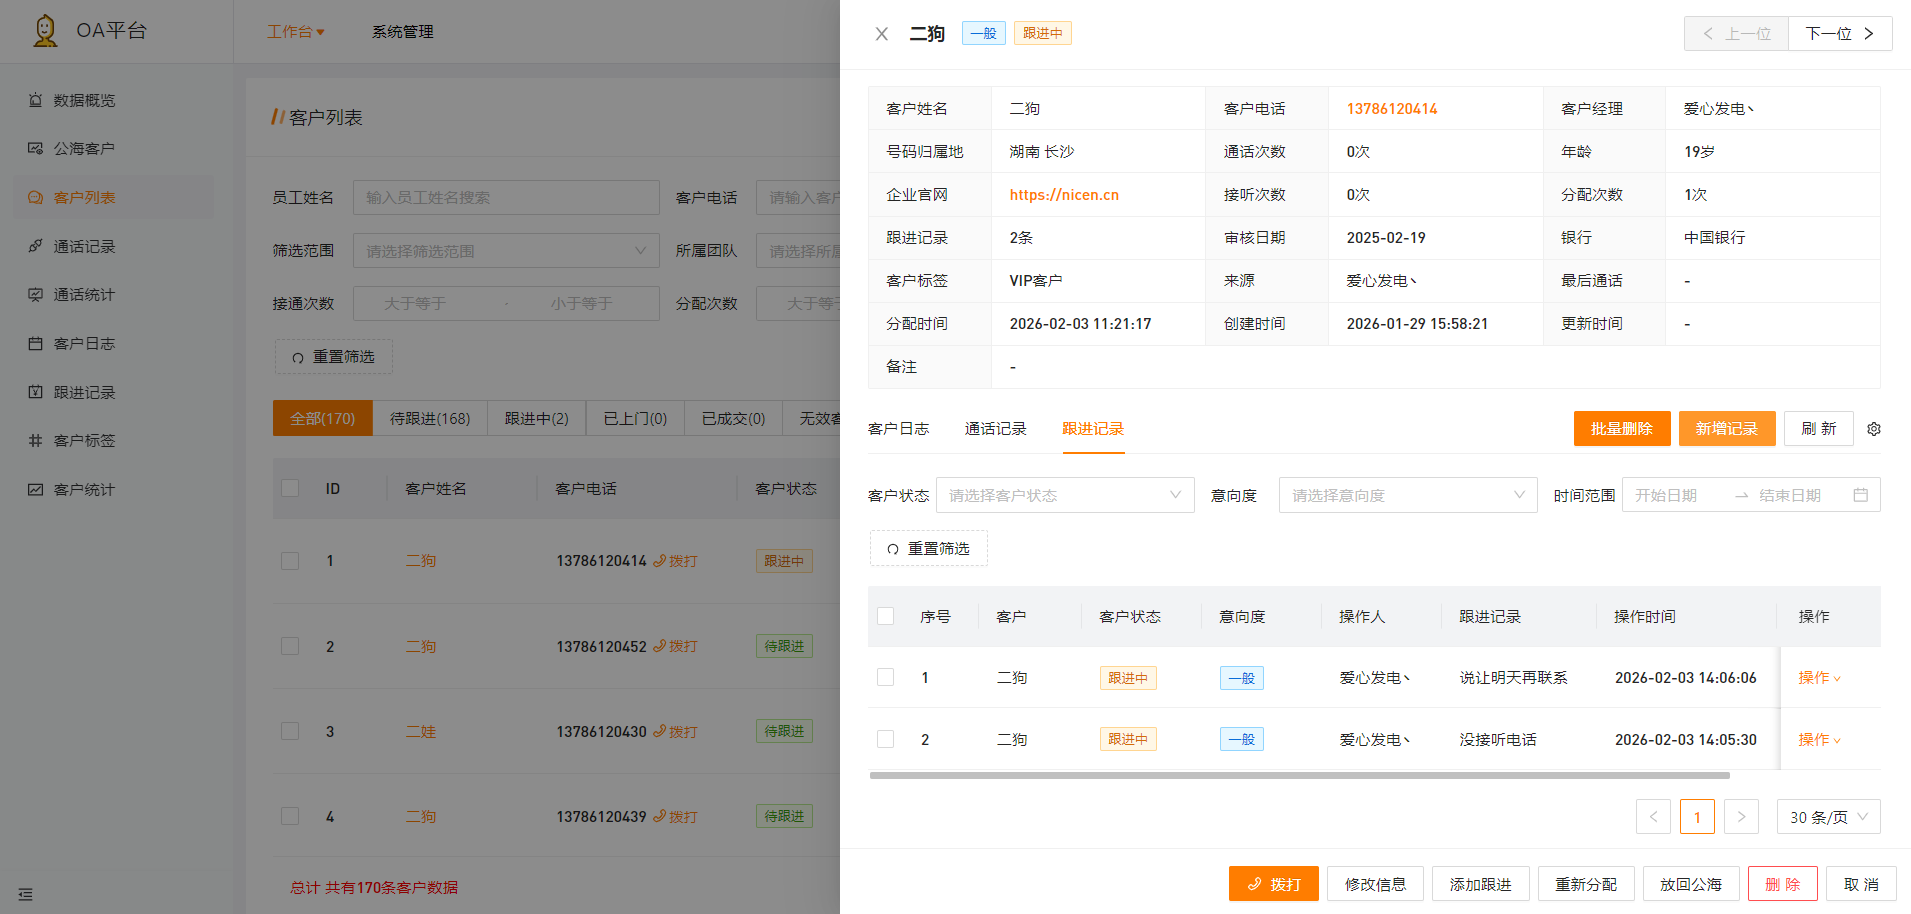The height and width of the screenshot is (914, 1911).
Task: Tick the select-all checkbox in 跟进记录 table header
Action: [x=885, y=616]
